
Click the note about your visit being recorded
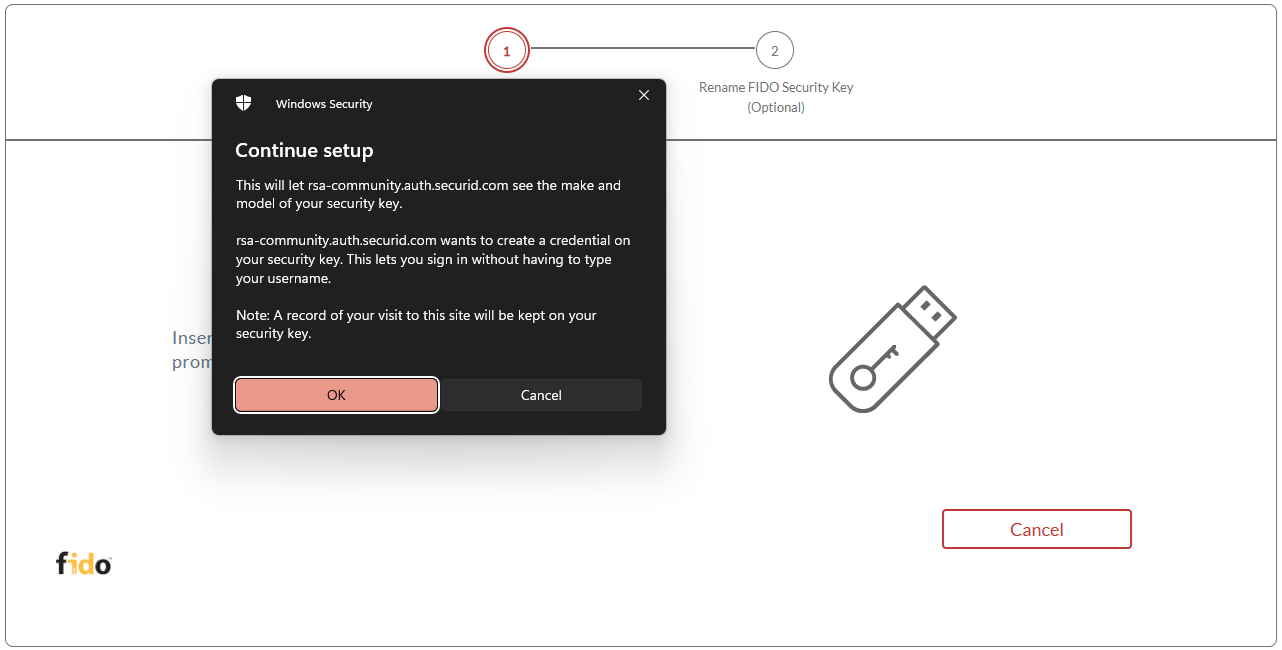click(x=416, y=323)
